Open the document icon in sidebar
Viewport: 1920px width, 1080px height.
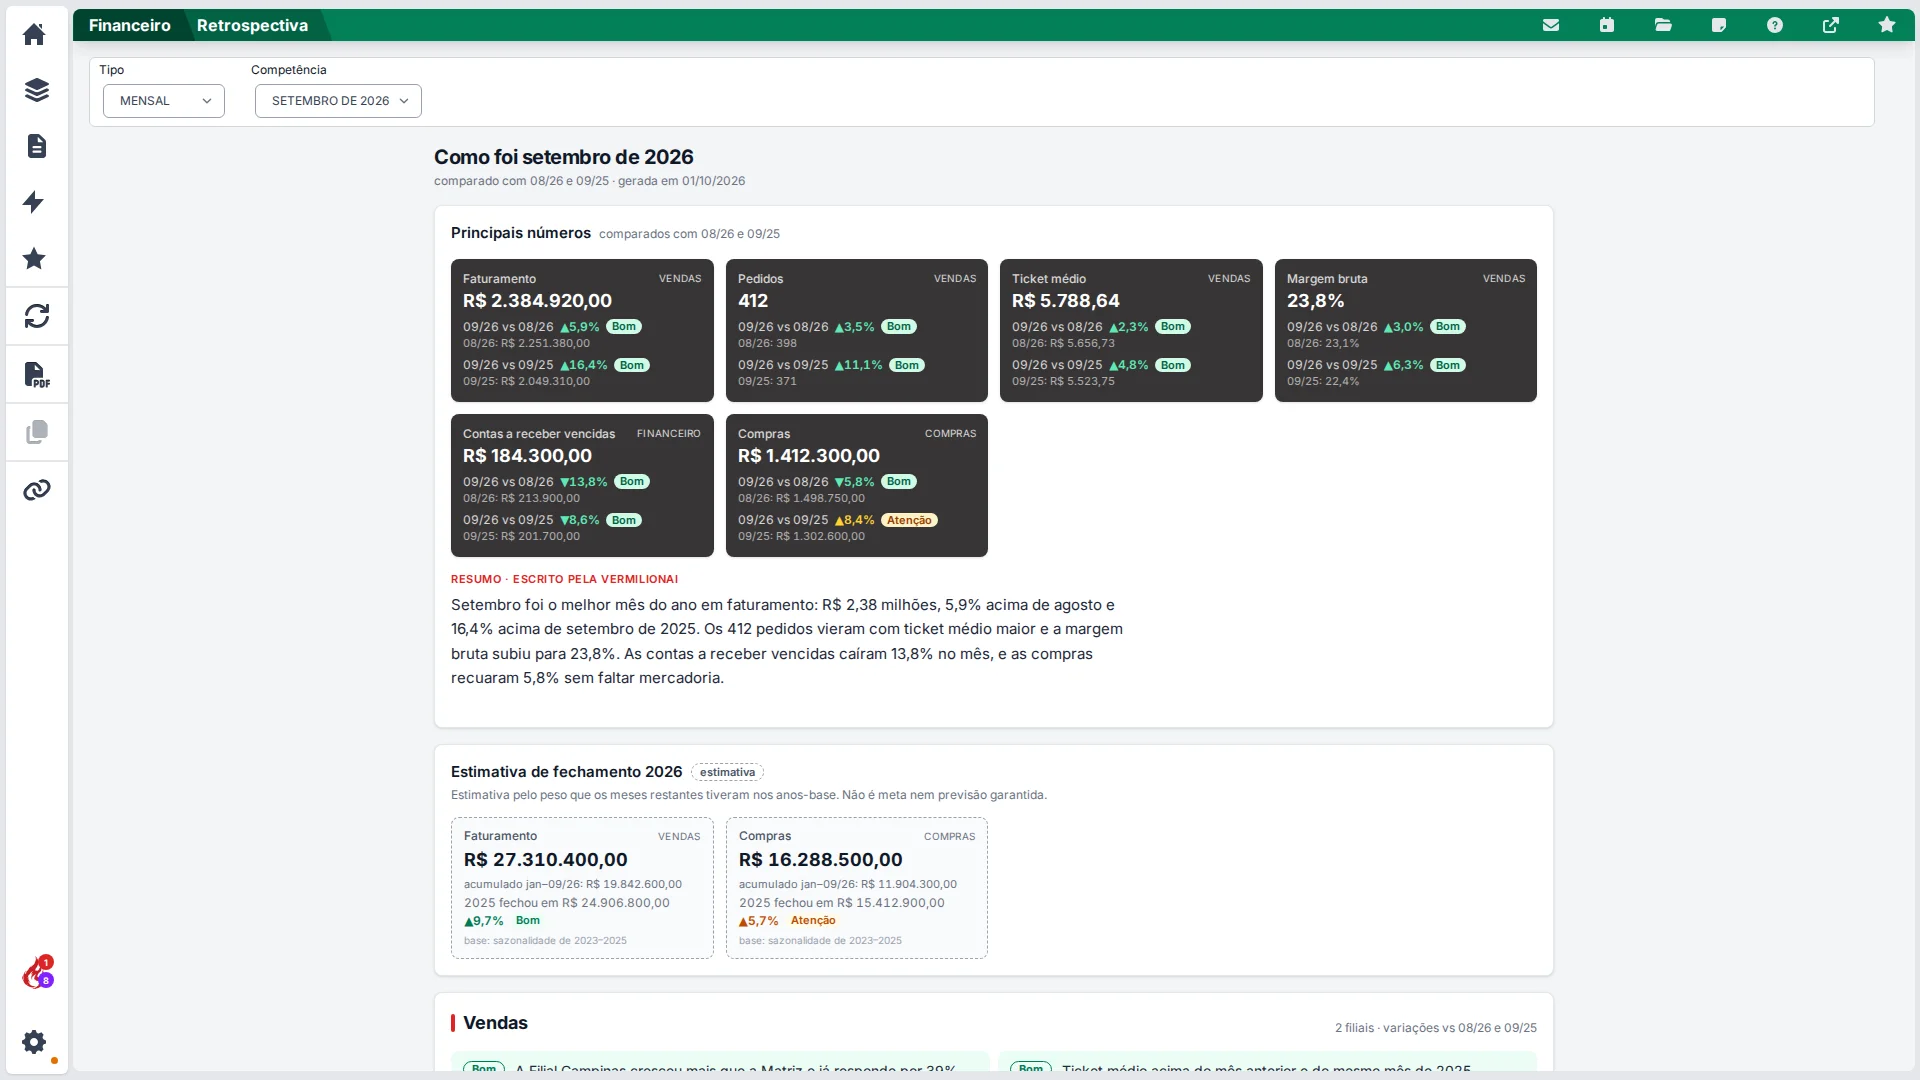point(36,146)
